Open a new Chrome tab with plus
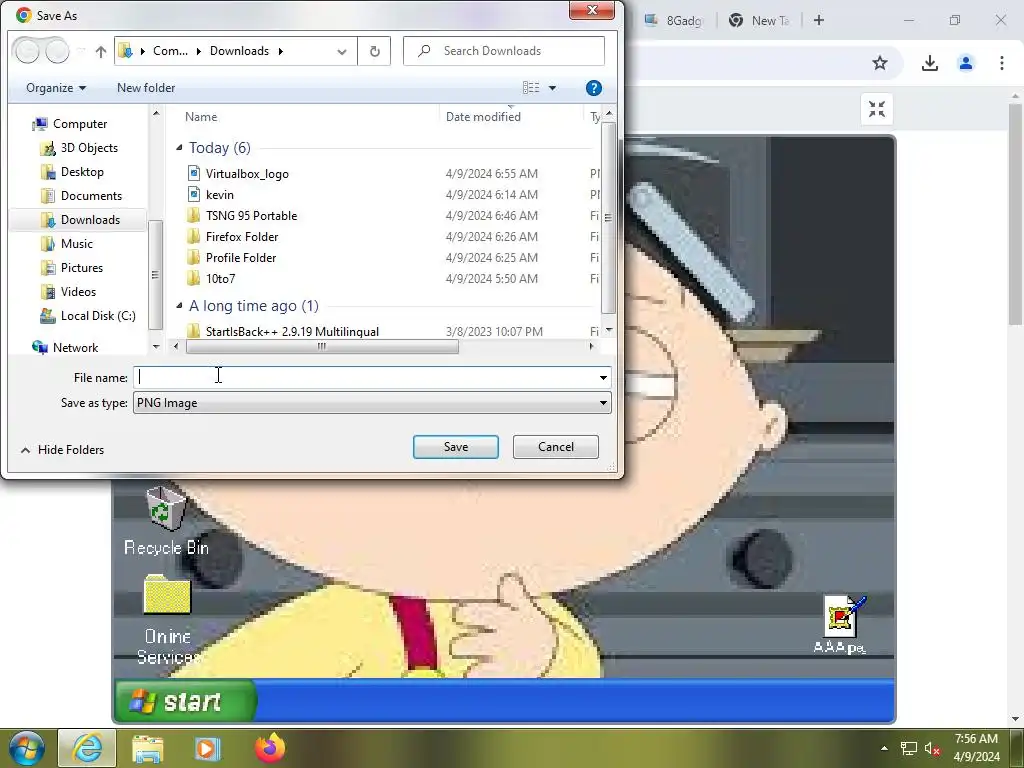 pyautogui.click(x=819, y=20)
